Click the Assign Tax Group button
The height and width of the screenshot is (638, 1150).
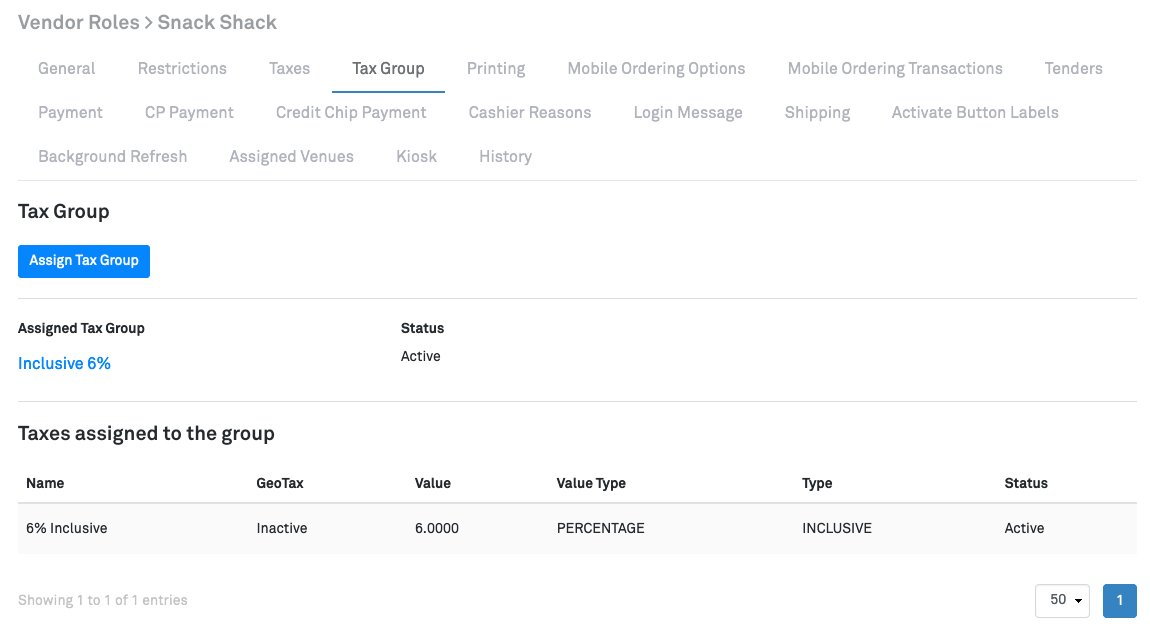click(x=84, y=261)
